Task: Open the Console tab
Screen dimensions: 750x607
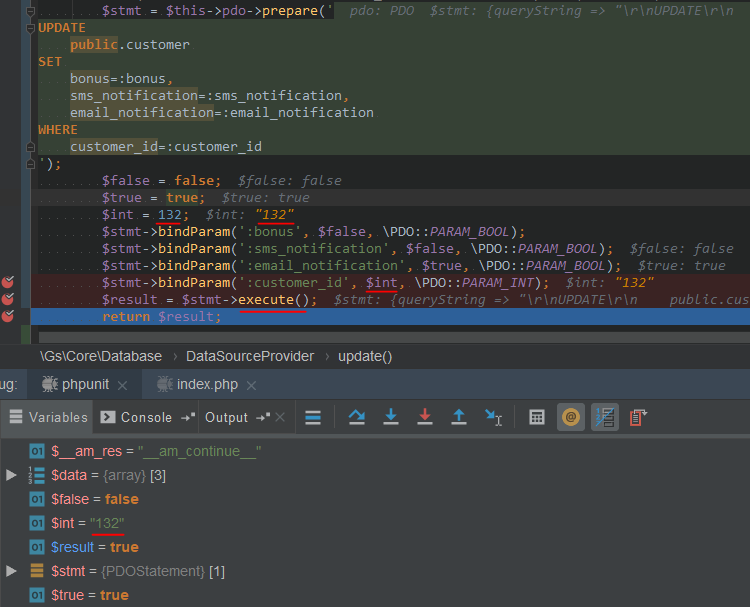Action: (x=146, y=417)
